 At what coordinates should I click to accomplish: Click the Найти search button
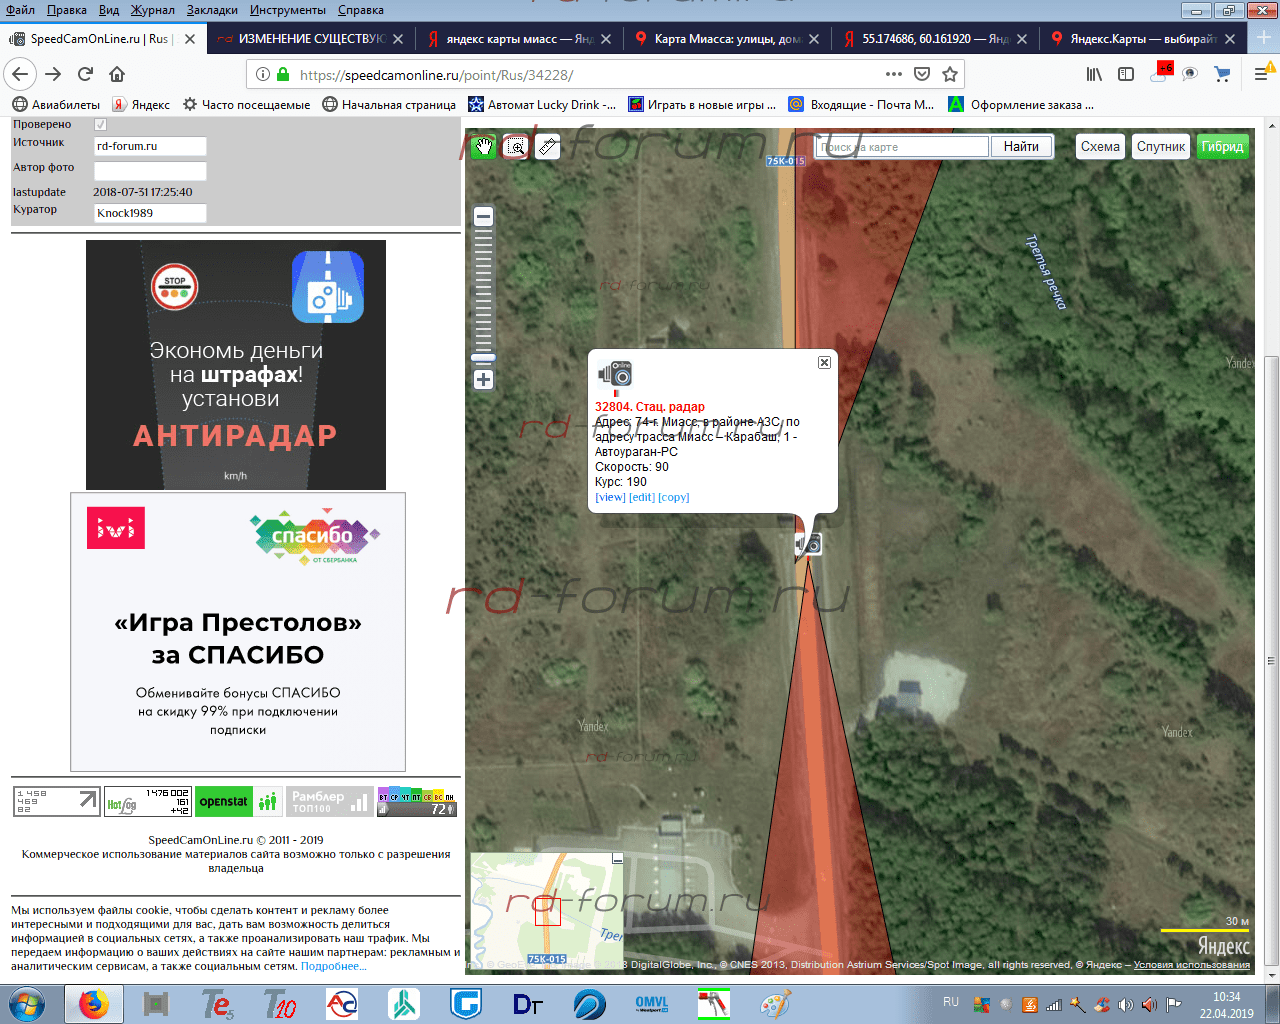[1021, 146]
